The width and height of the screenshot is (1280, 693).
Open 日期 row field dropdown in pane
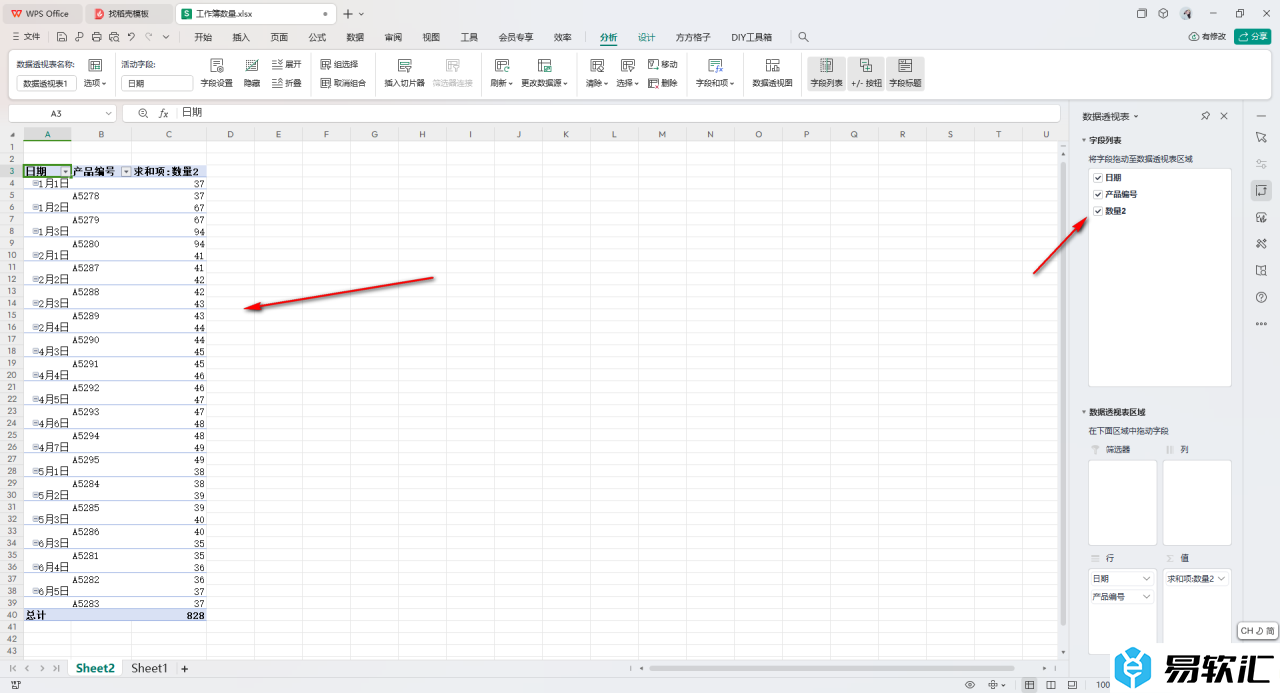[x=1146, y=579]
